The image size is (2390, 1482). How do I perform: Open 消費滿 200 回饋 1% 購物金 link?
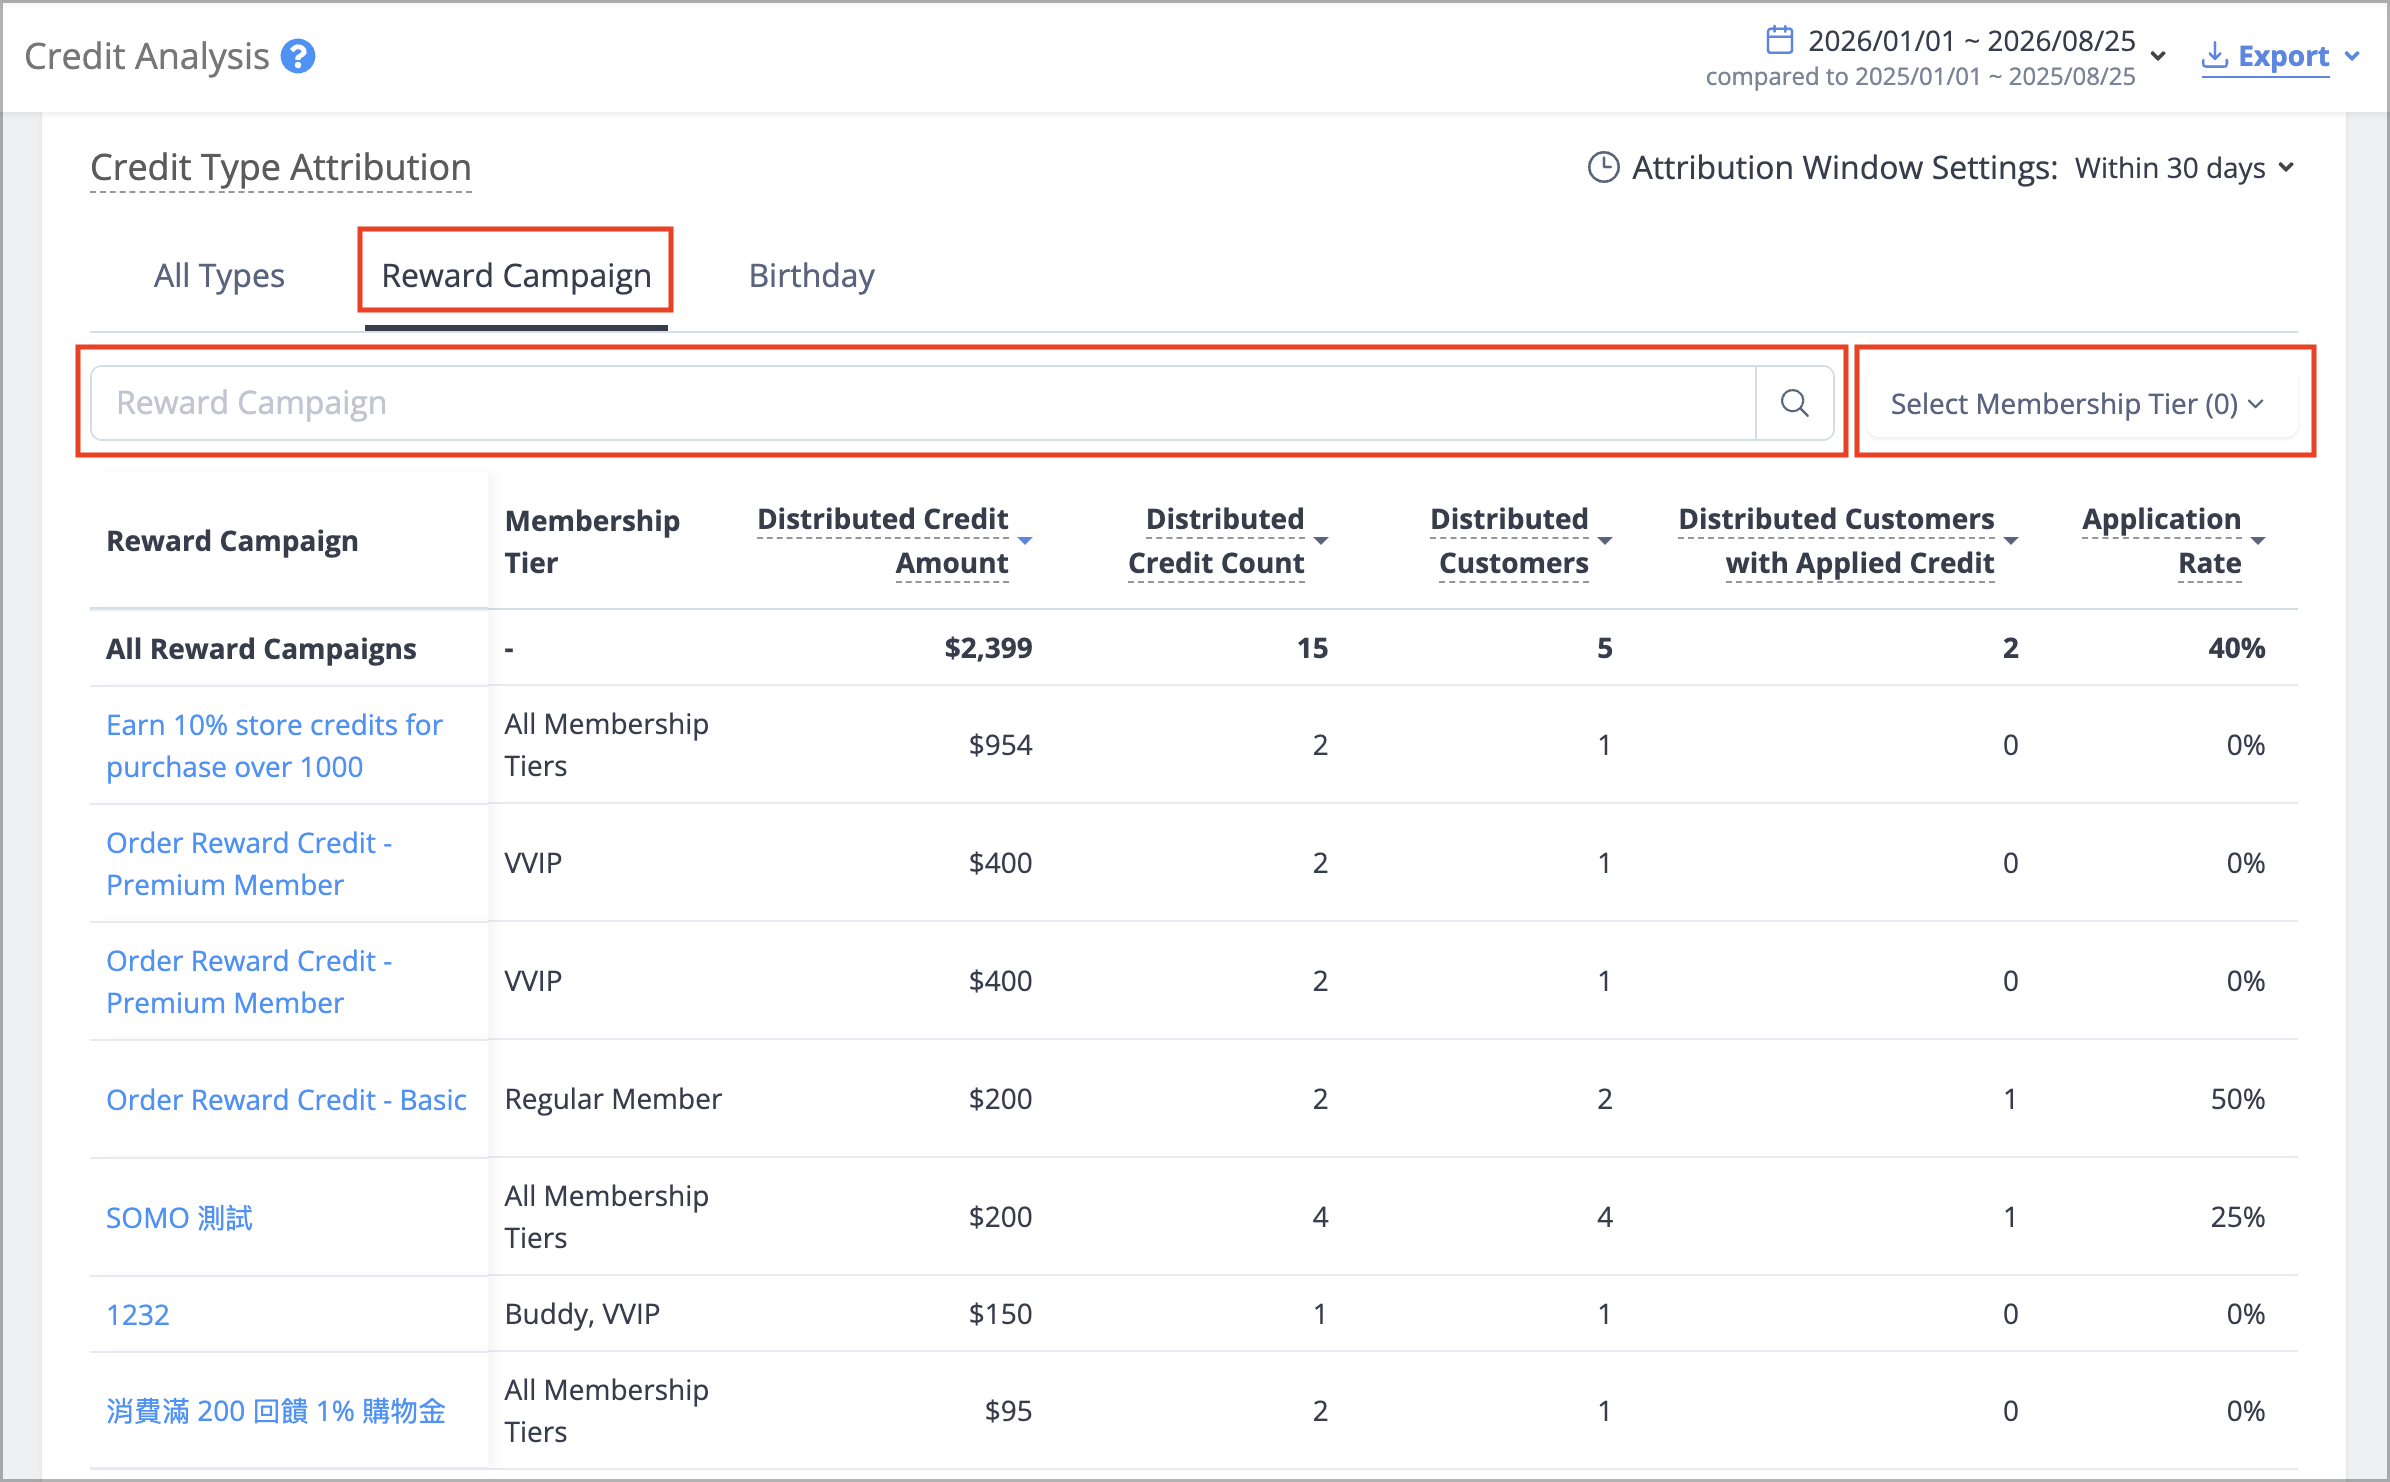[x=275, y=1411]
